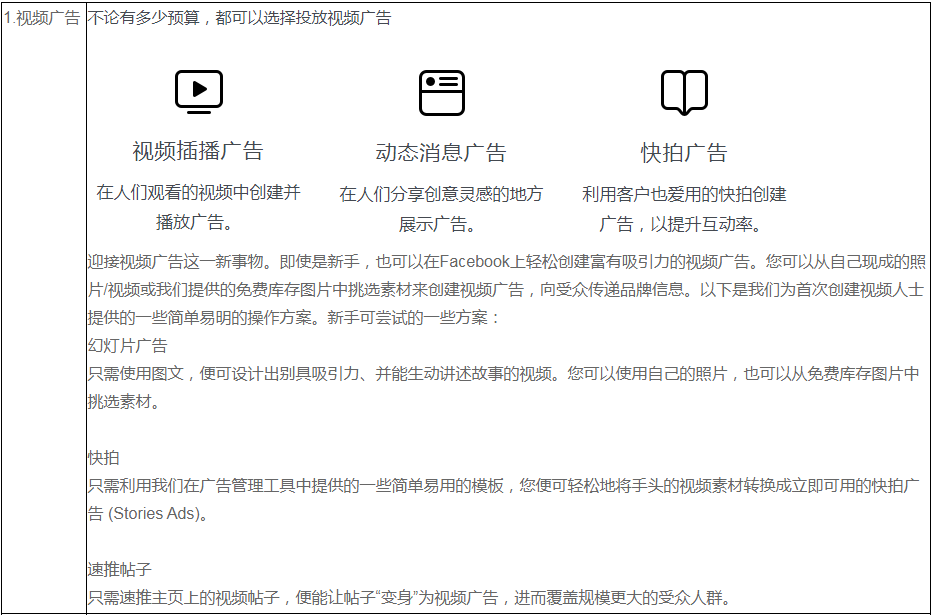Click the (Stories Ads) text

[x=158, y=514]
